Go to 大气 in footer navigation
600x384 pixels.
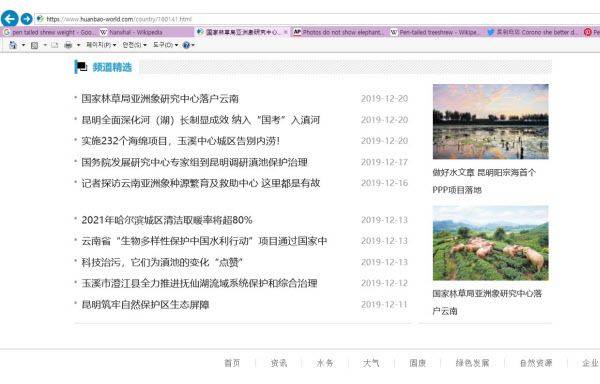pyautogui.click(x=371, y=363)
